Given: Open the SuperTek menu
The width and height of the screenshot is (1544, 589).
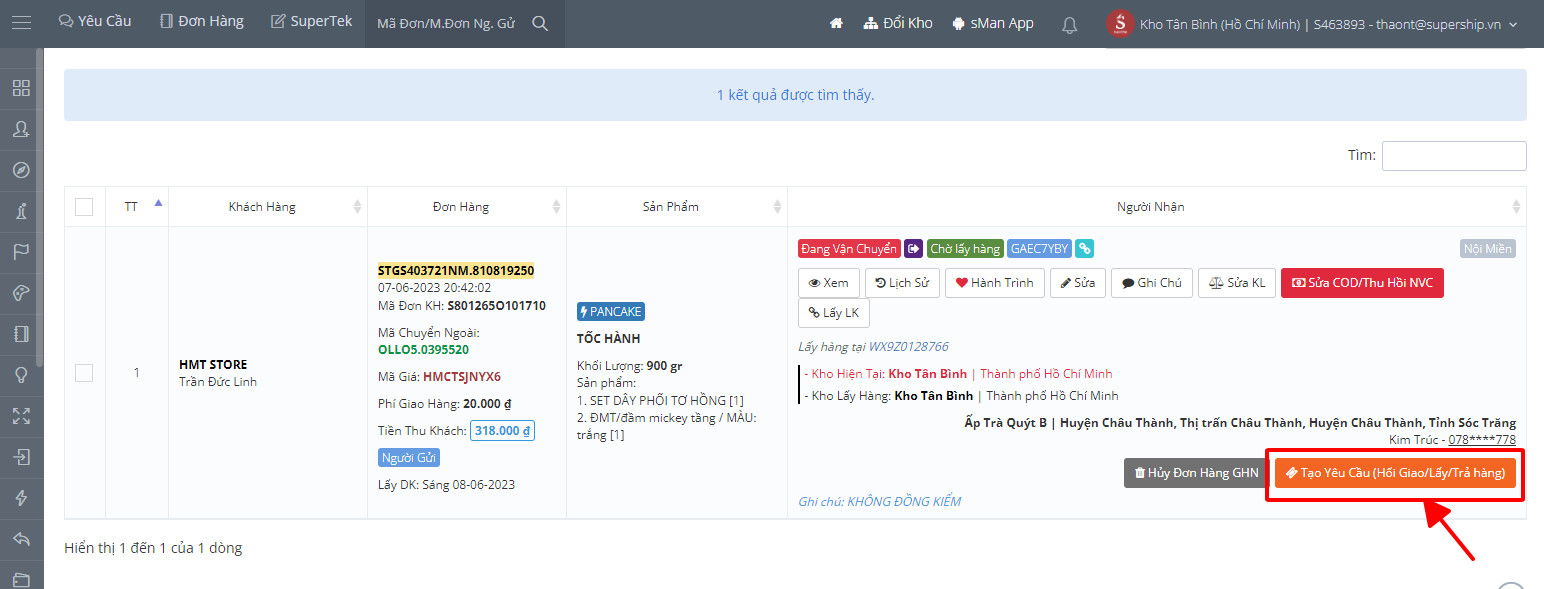Looking at the screenshot, I should 312,21.
